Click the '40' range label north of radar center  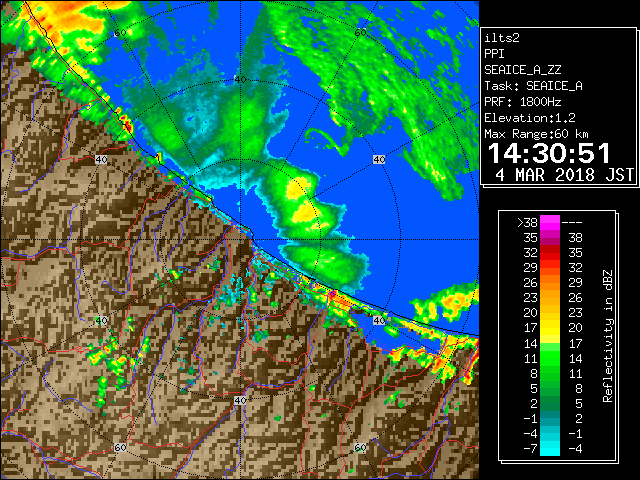coord(240,80)
